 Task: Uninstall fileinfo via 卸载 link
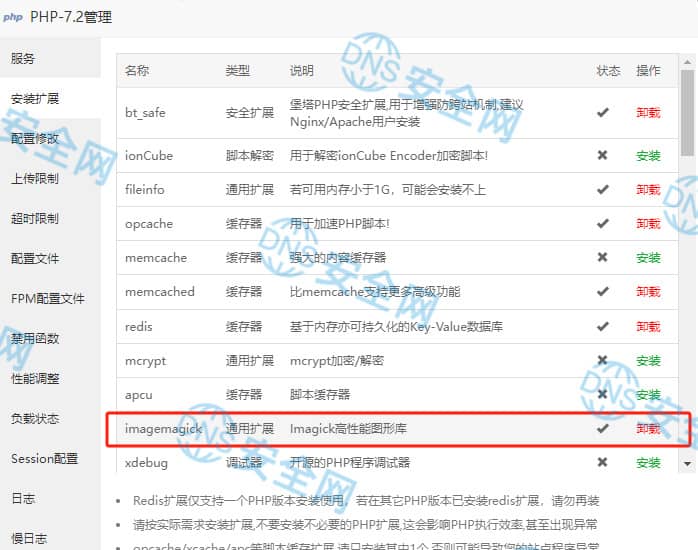[x=648, y=190]
